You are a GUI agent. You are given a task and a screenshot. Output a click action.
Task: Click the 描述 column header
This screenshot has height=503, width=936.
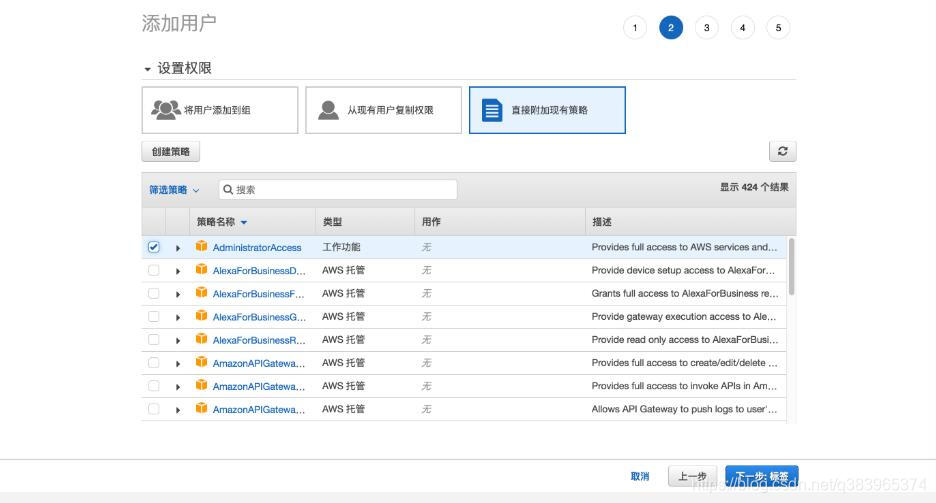click(x=602, y=221)
